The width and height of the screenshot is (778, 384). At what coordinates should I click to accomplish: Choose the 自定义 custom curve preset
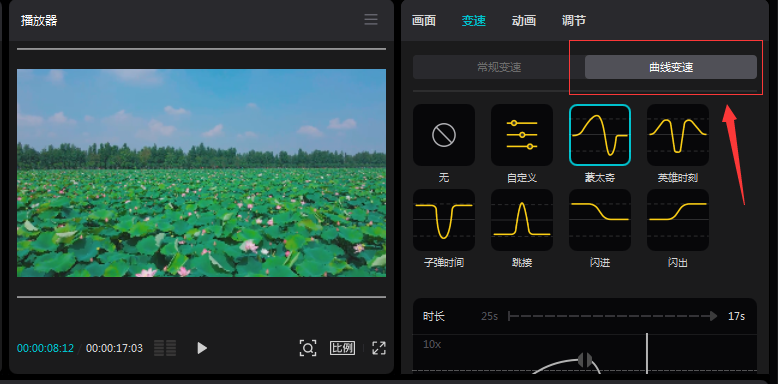click(521, 135)
